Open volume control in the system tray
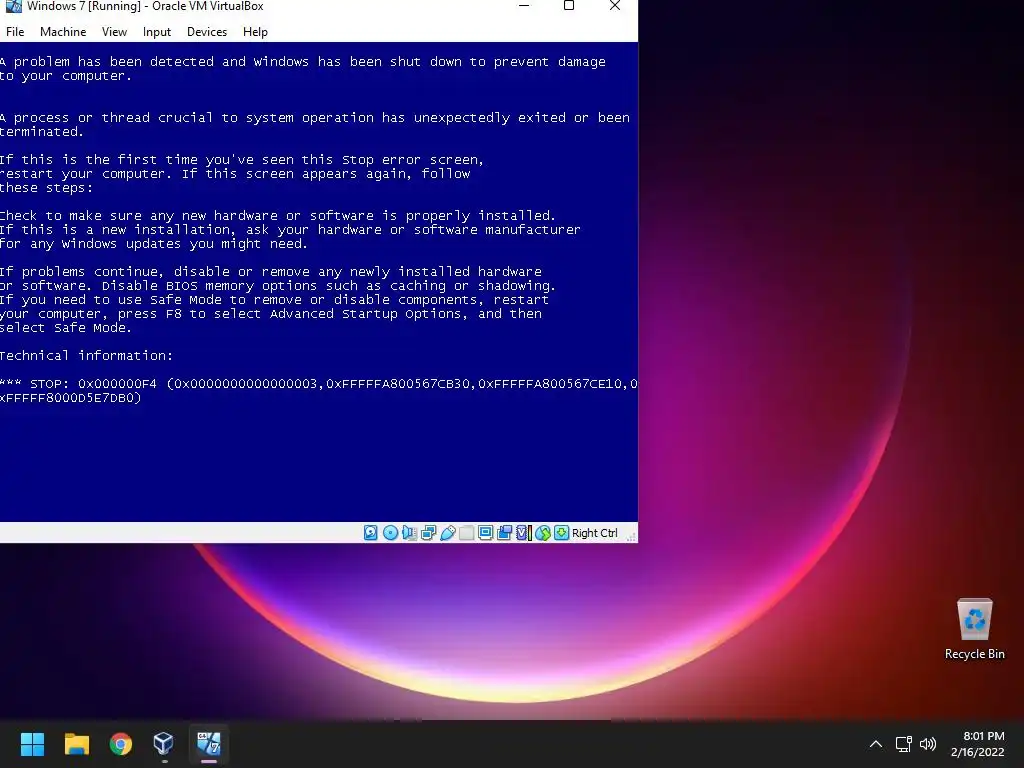The width and height of the screenshot is (1024, 768). [x=927, y=744]
